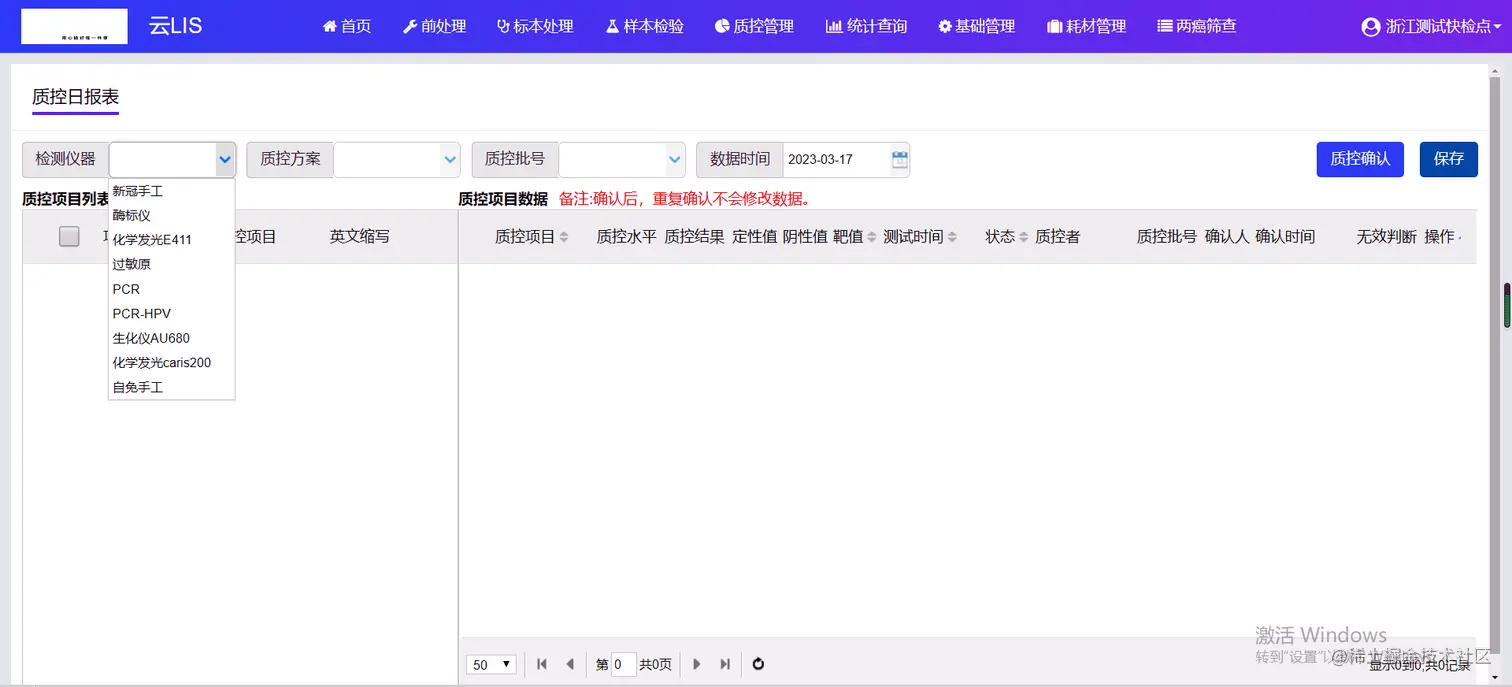Check the select-all checkbox in 质控项目列表
Viewport: 1512px width, 687px height.
[68, 236]
